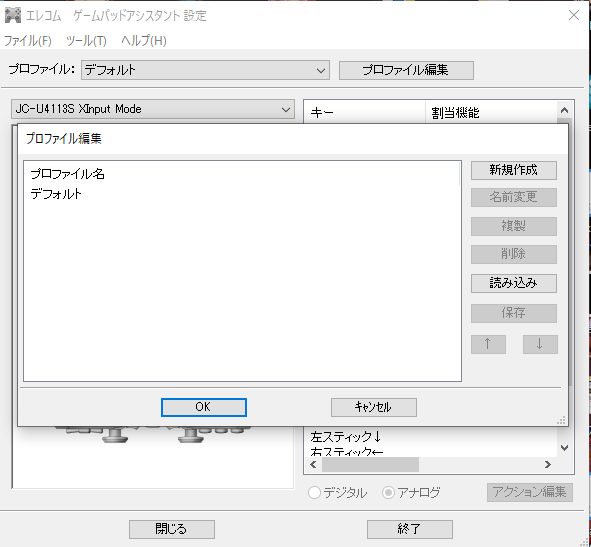Click the horizontal scroll right arrow

548,464
